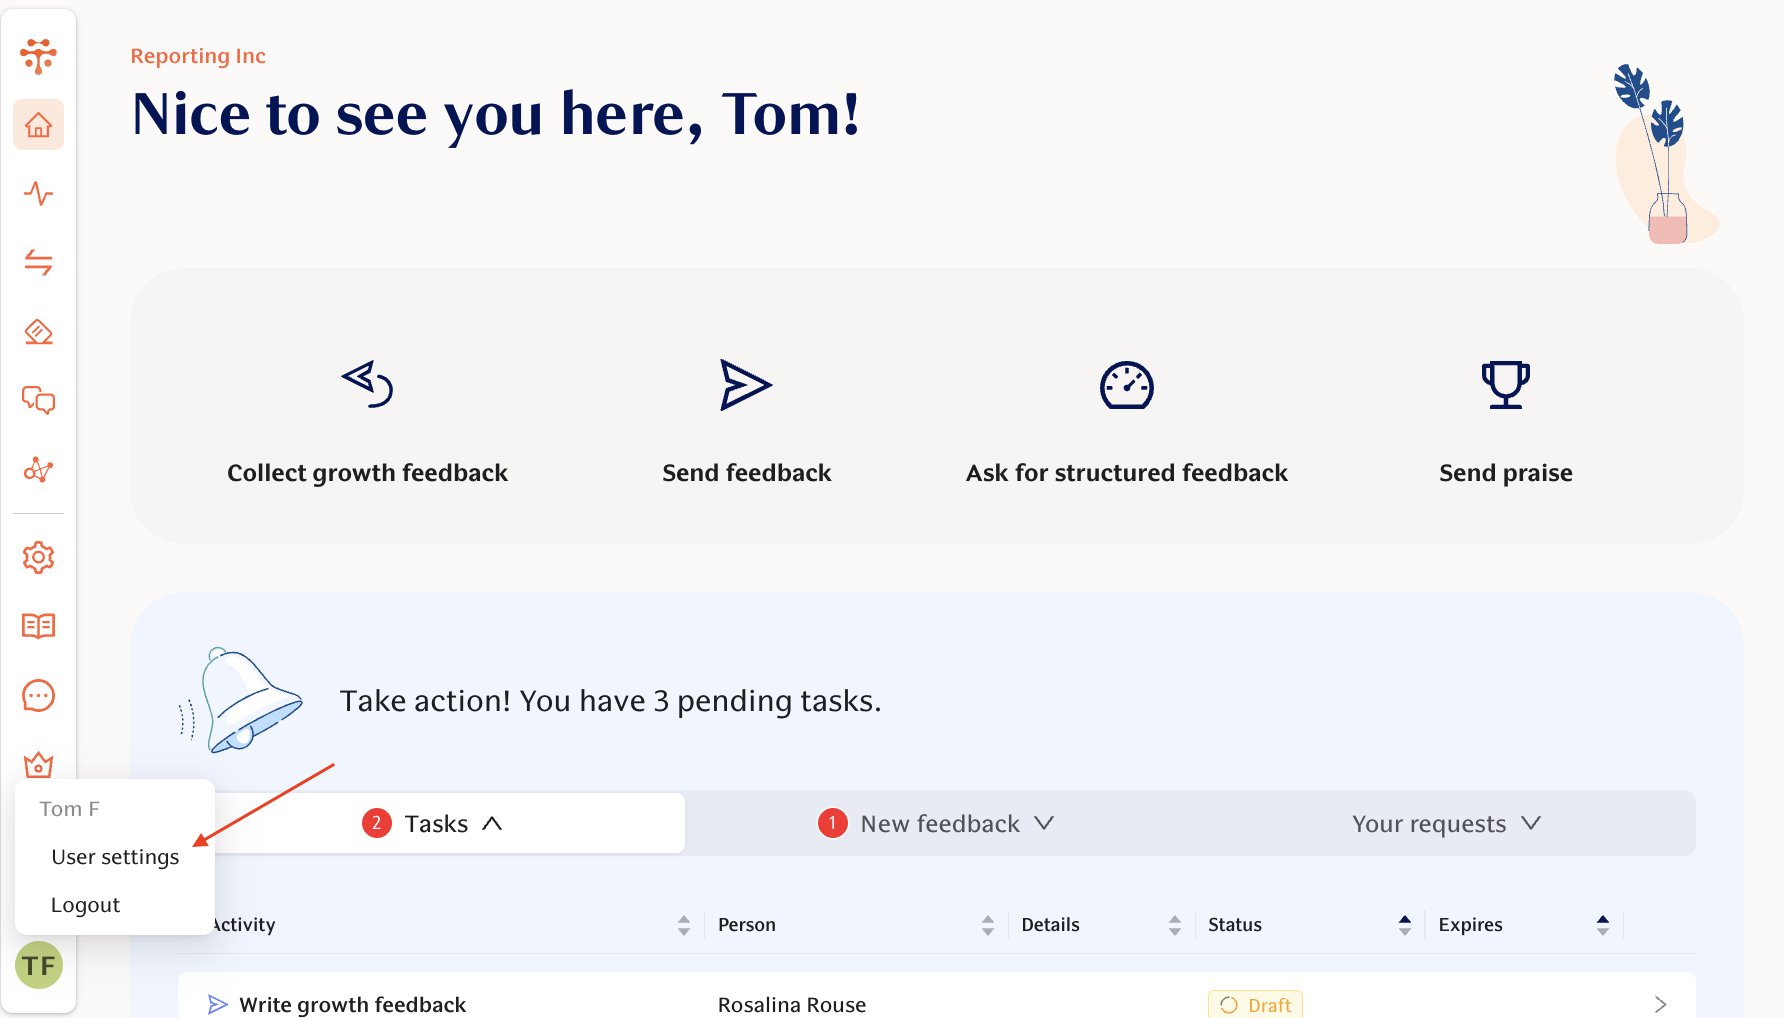Viewport: 1784px width, 1018px height.
Task: Select Logout from the profile menu
Action: (86, 904)
